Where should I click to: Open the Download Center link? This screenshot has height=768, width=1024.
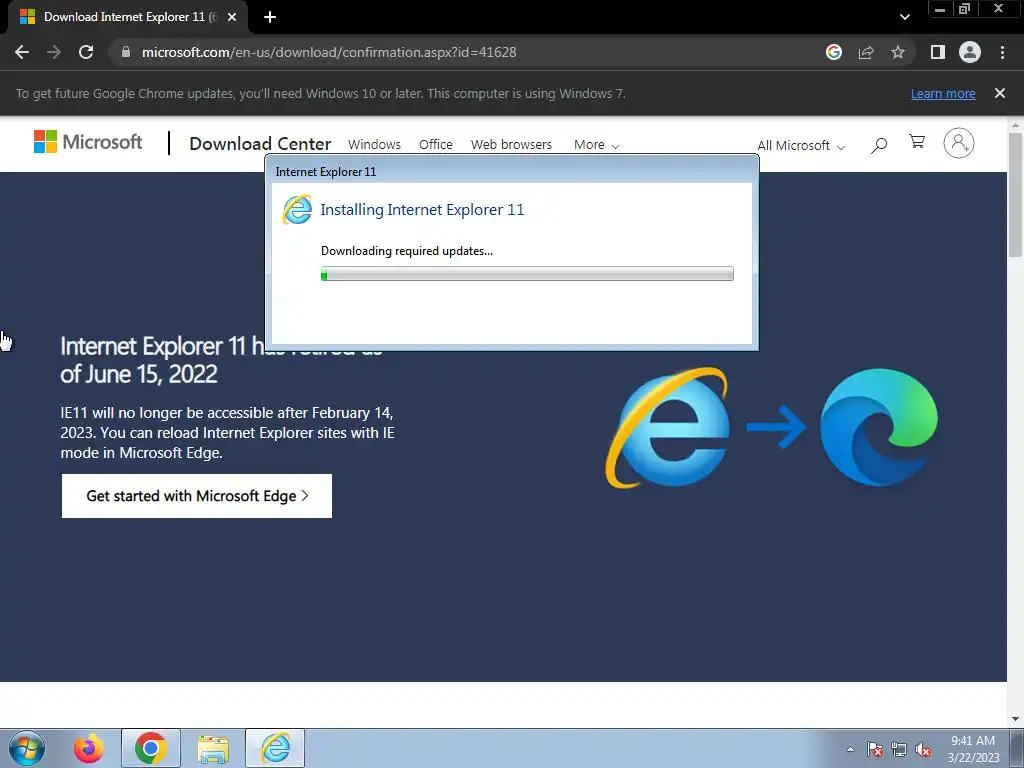260,144
